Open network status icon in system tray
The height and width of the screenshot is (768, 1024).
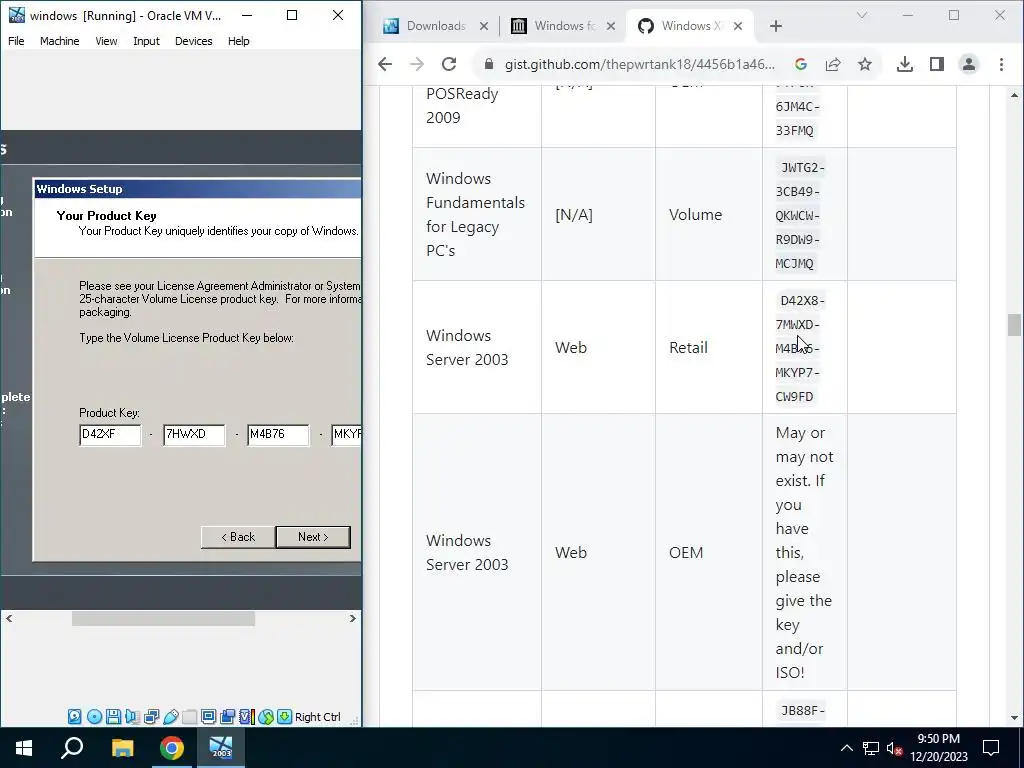tap(871, 748)
